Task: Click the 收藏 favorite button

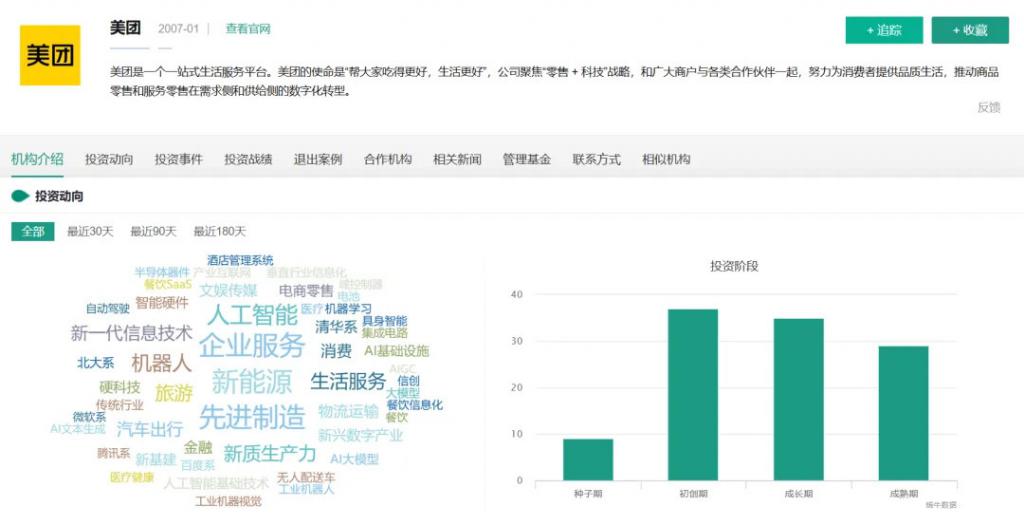Action: 969,30
